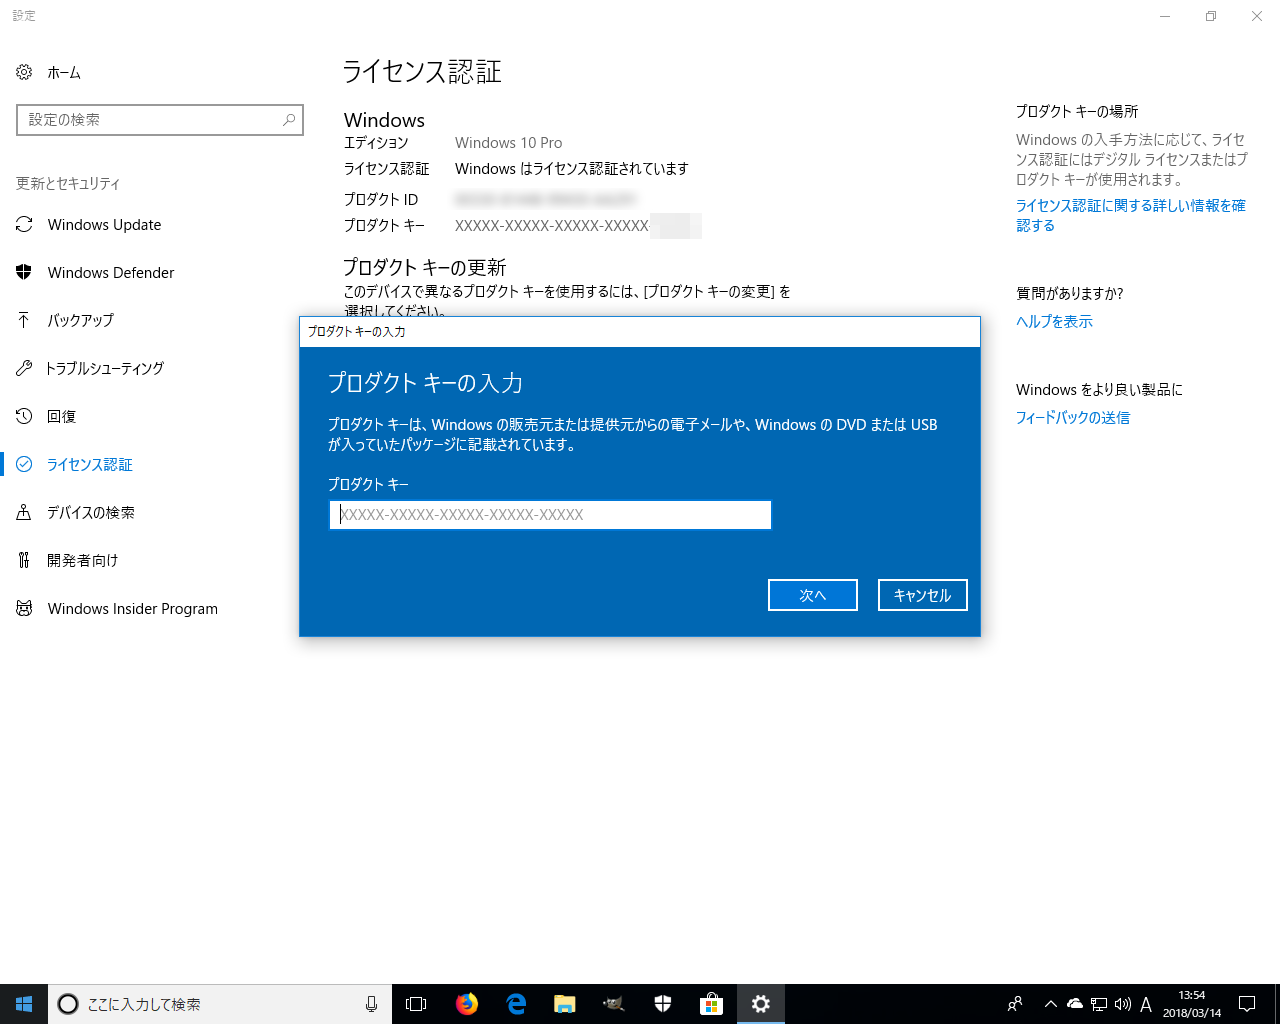This screenshot has height=1024, width=1280.
Task: Open the Windows Start menu
Action: tap(24, 1004)
